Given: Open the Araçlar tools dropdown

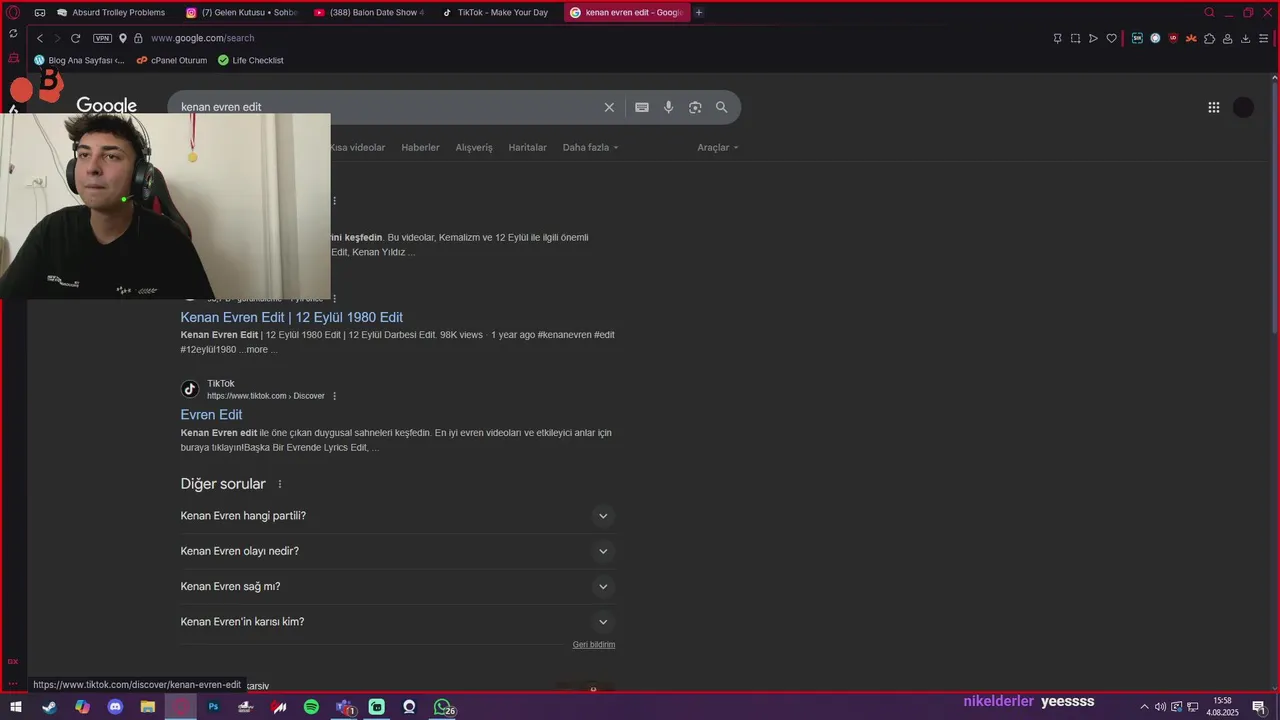Looking at the screenshot, I should click(x=718, y=147).
